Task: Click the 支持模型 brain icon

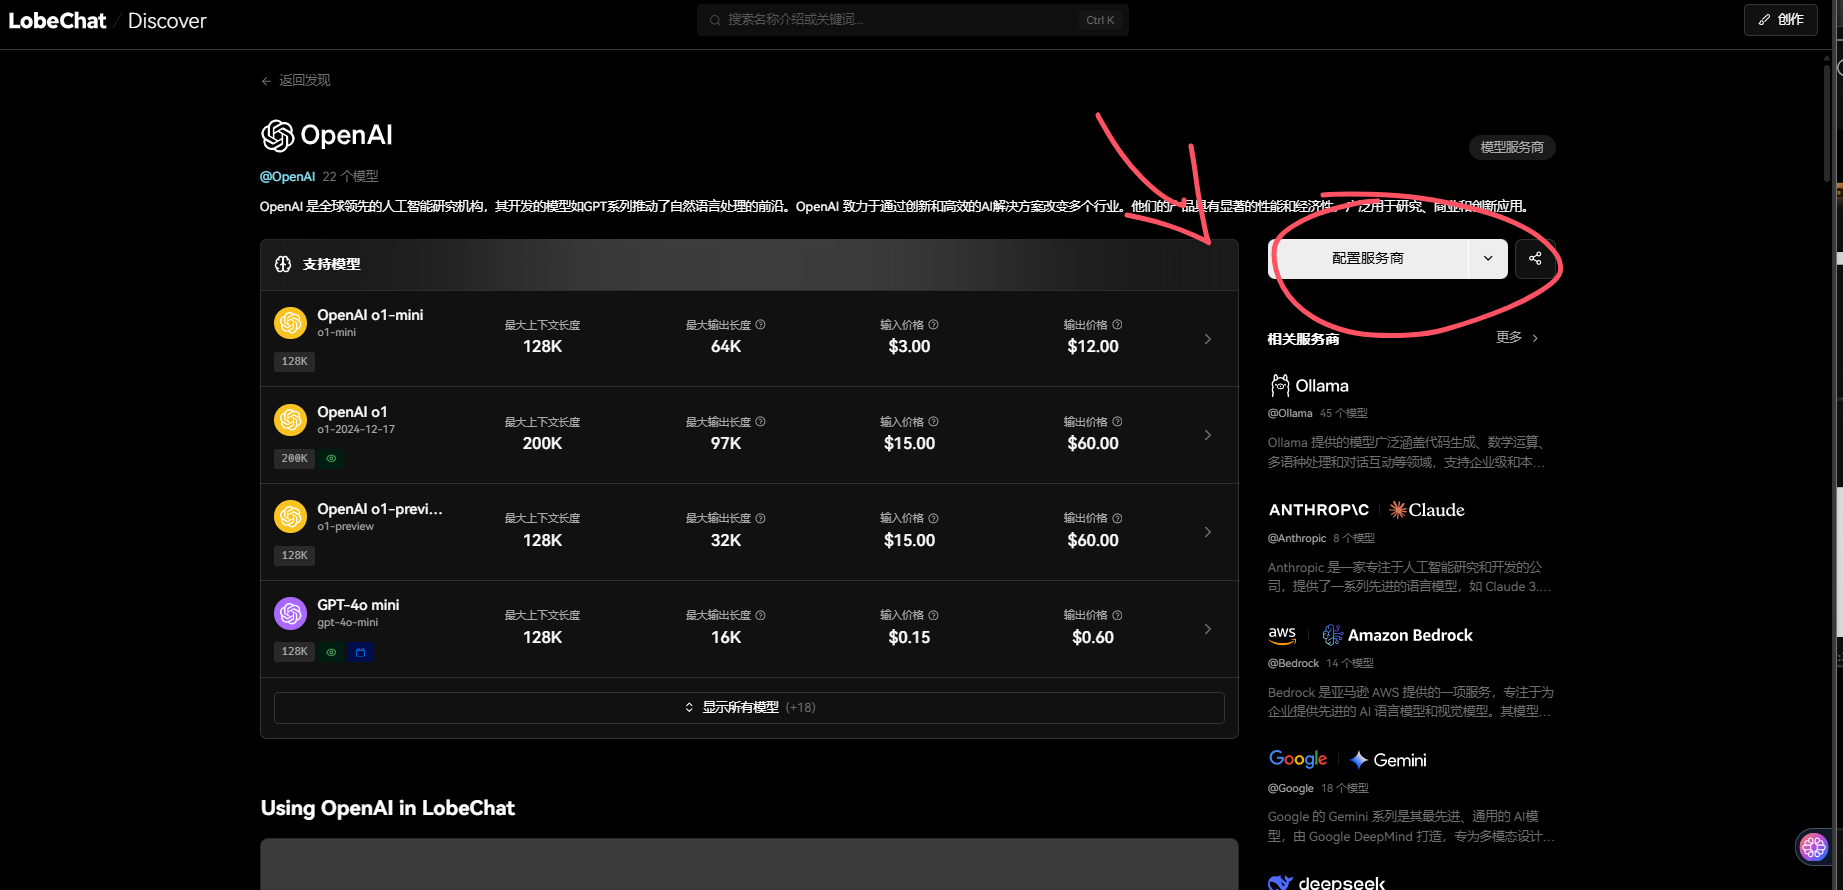Action: pos(283,264)
